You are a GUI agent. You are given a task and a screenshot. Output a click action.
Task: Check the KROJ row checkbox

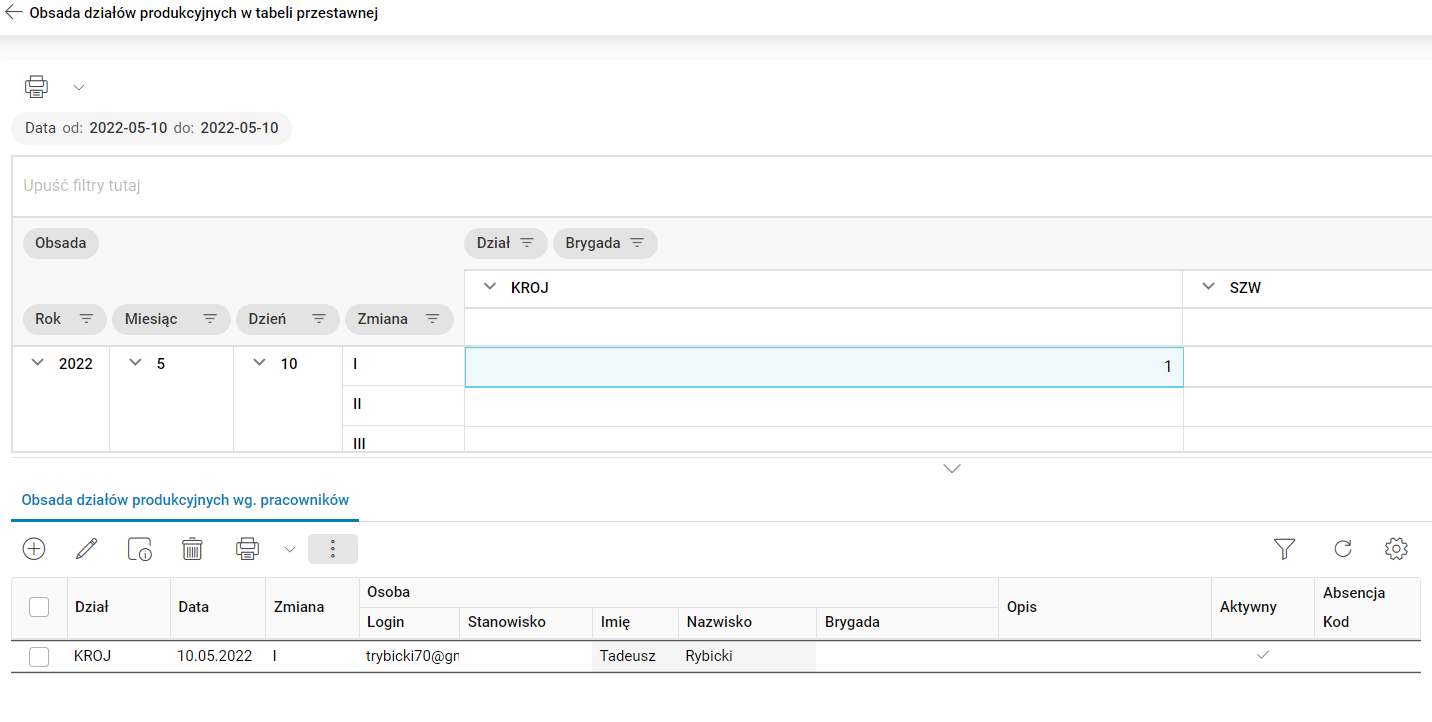pyautogui.click(x=39, y=656)
